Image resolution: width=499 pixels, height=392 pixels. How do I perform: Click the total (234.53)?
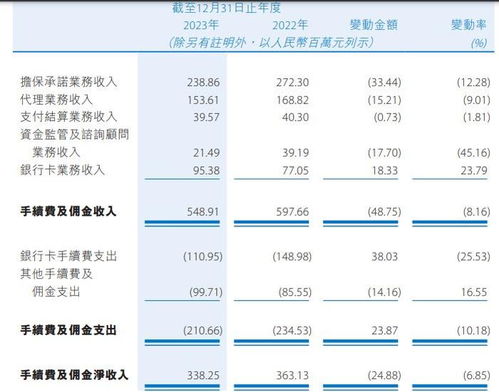(x=292, y=331)
